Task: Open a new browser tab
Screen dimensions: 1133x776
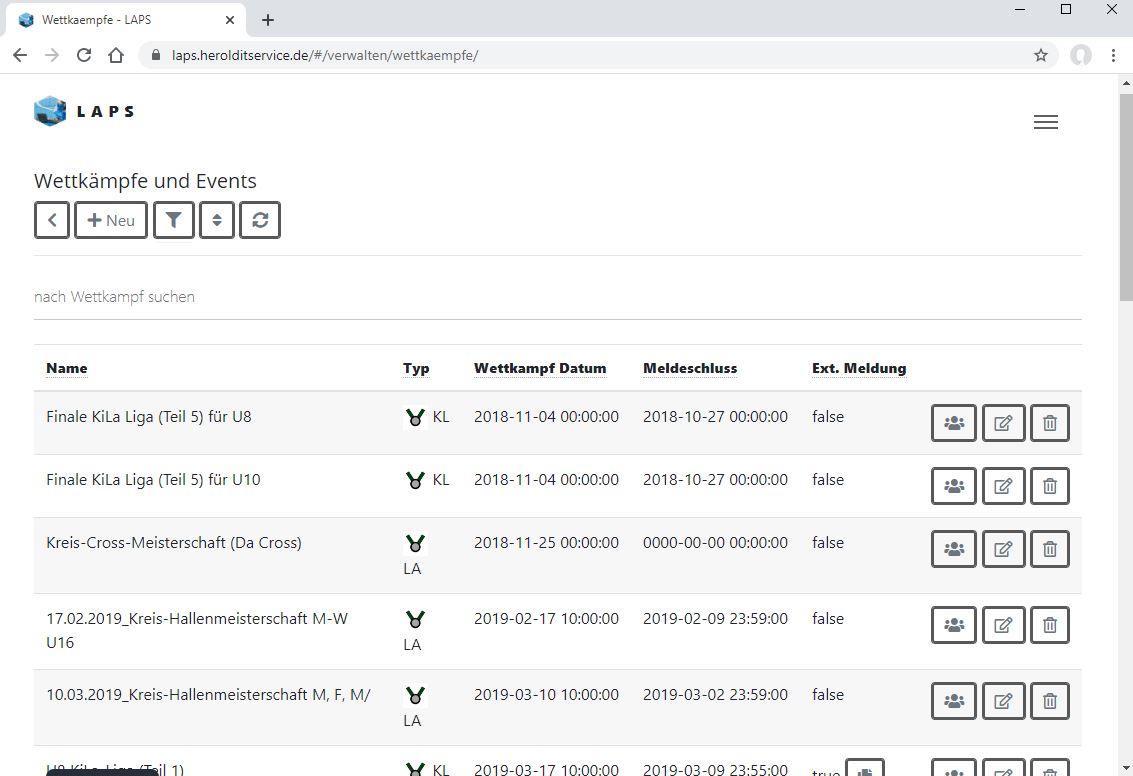Action: tap(268, 20)
